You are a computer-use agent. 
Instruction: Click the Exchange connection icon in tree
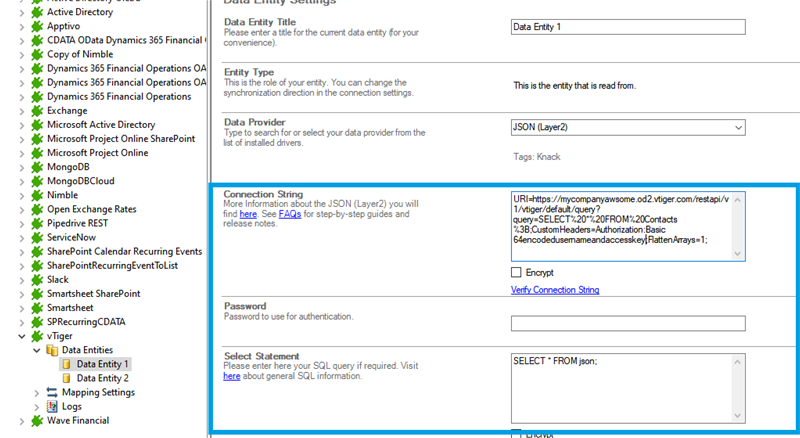click(x=37, y=110)
